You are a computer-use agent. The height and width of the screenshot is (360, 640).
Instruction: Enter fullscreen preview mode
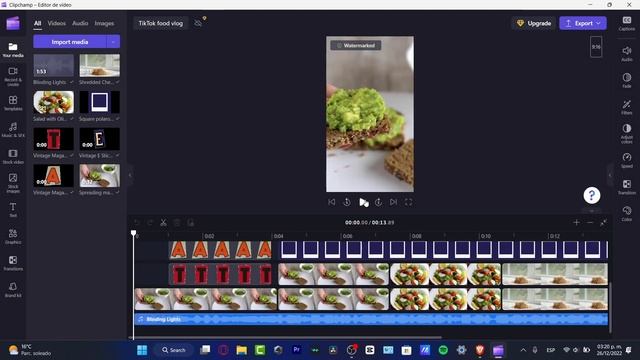point(408,202)
